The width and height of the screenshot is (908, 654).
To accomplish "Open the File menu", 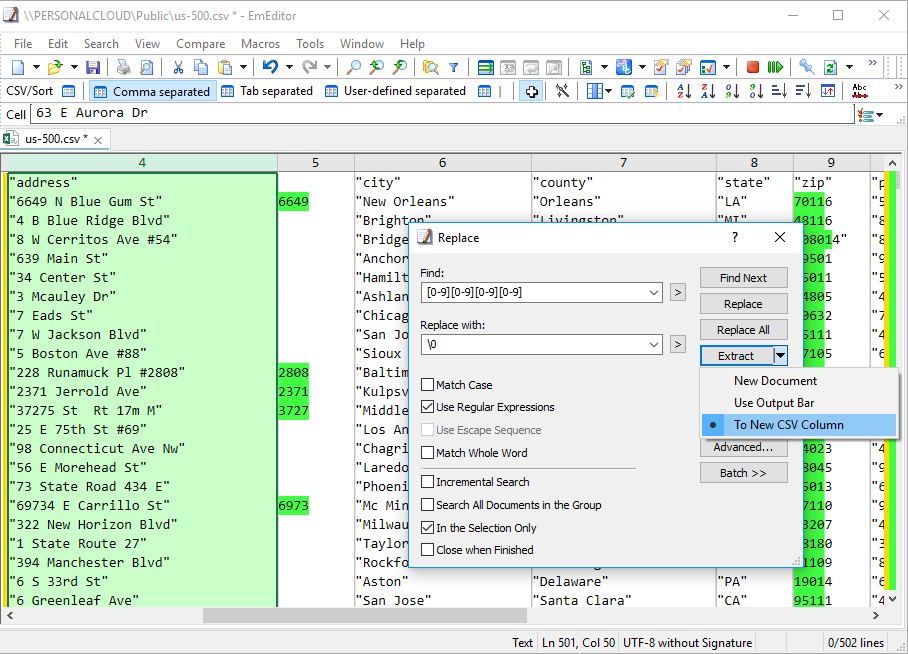I will tap(23, 44).
